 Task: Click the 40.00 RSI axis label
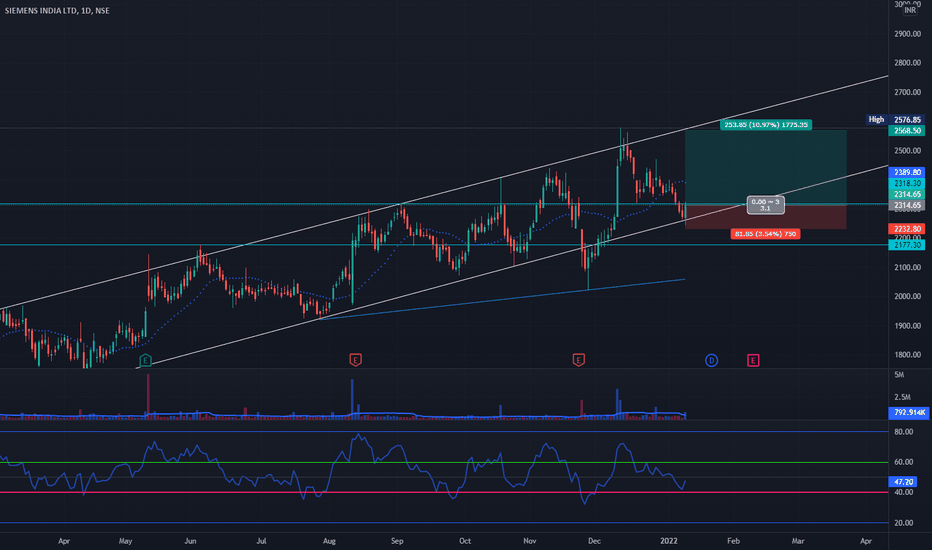[903, 492]
